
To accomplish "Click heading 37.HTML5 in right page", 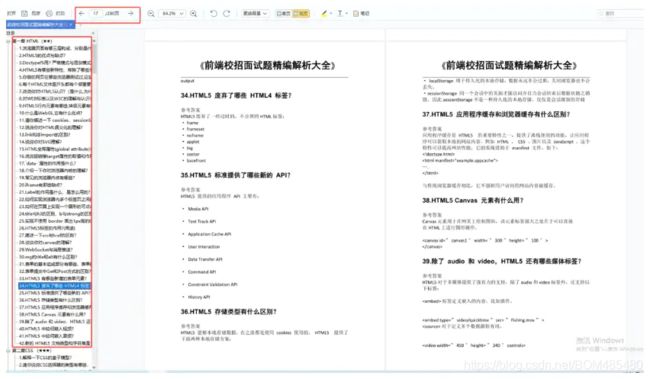I will click(x=496, y=114).
